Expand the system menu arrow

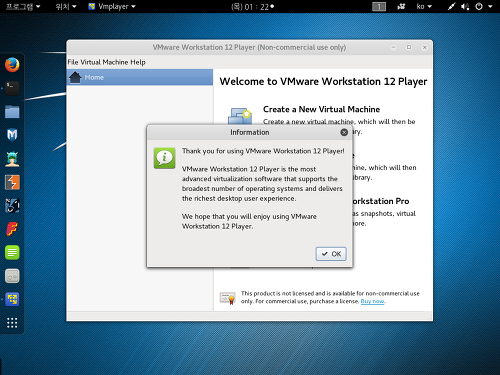point(490,6)
